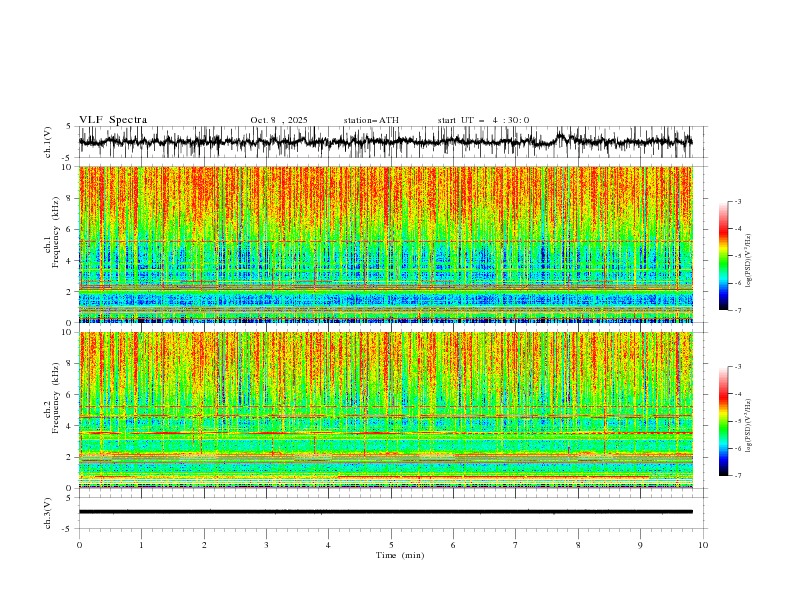Screen dimensions: 792x612
Task: Click the ch.1 spectrogram panel
Action: click(386, 244)
